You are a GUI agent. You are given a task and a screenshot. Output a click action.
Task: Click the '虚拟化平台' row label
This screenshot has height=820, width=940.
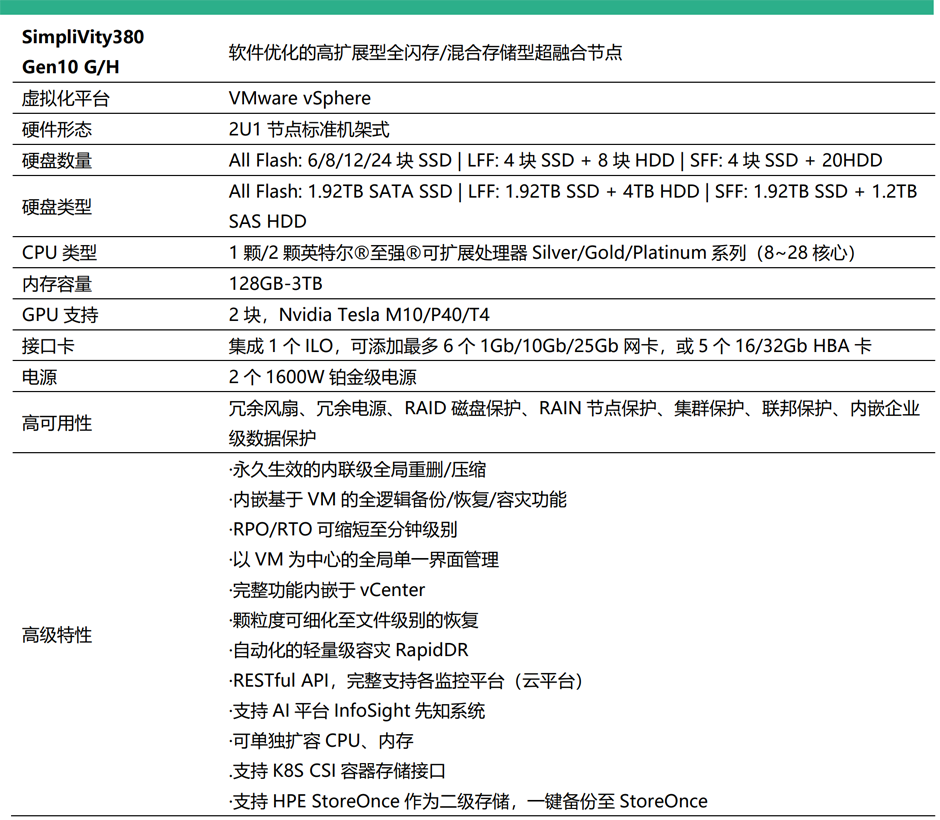click(x=66, y=98)
